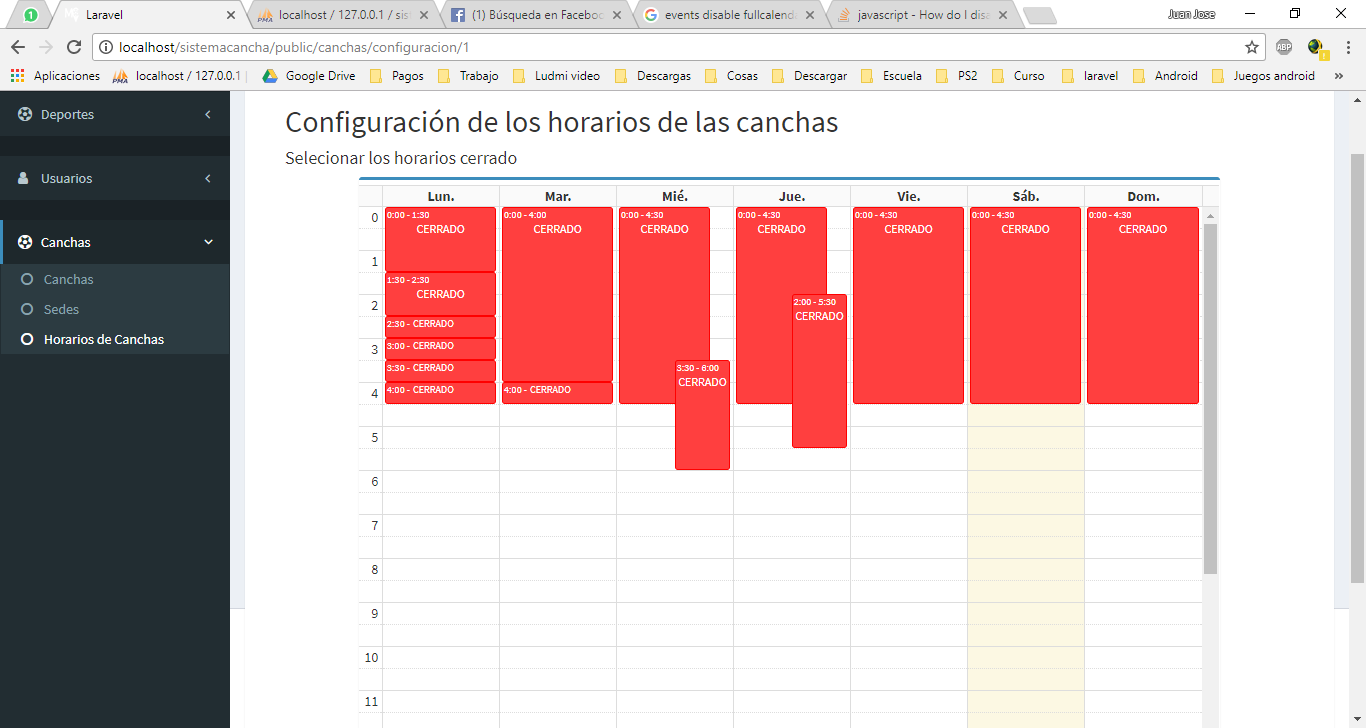
Task: Open the Escuela bookmark folder
Action: click(x=891, y=76)
